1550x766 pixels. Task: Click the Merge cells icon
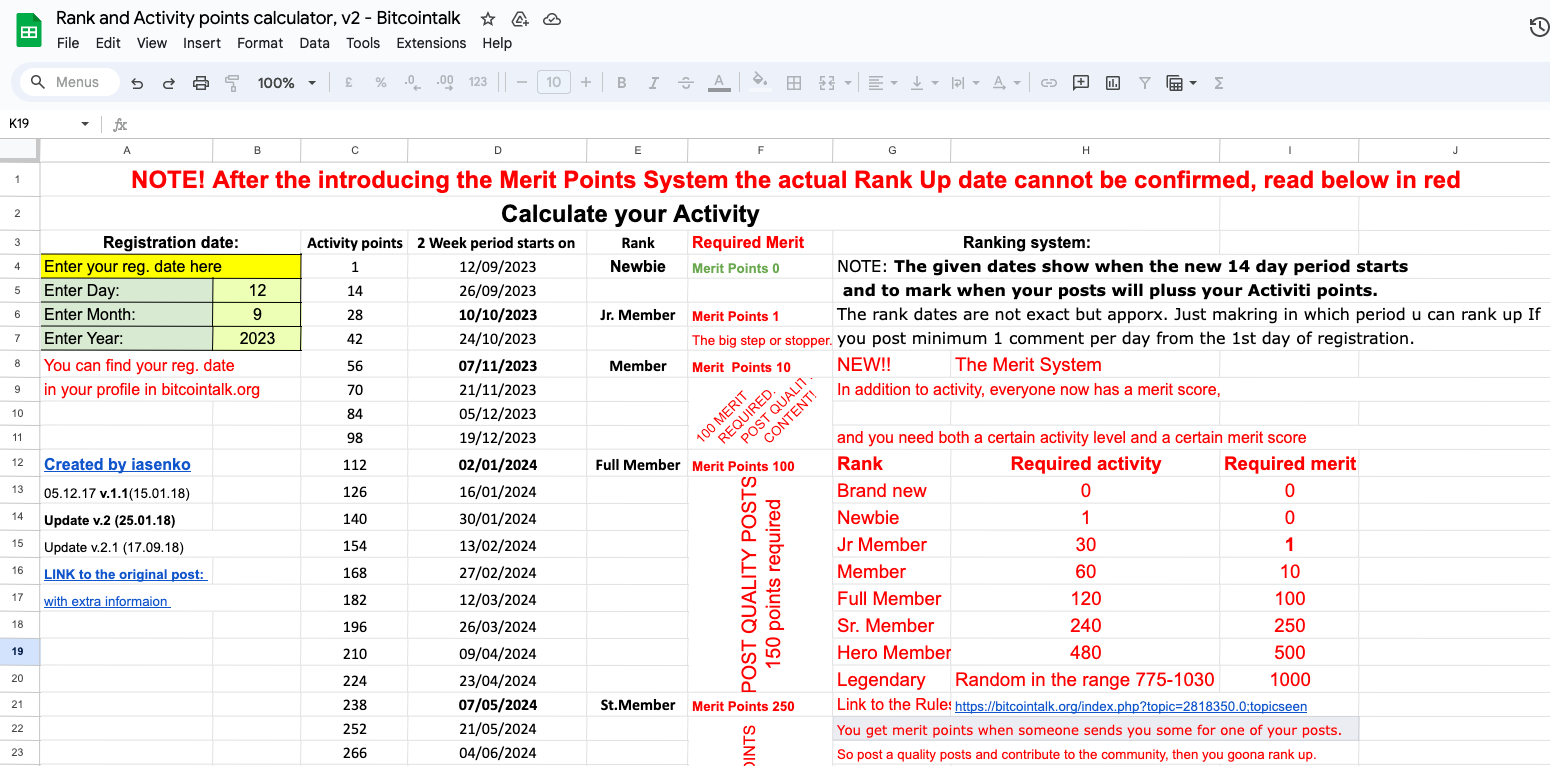pyautogui.click(x=827, y=83)
